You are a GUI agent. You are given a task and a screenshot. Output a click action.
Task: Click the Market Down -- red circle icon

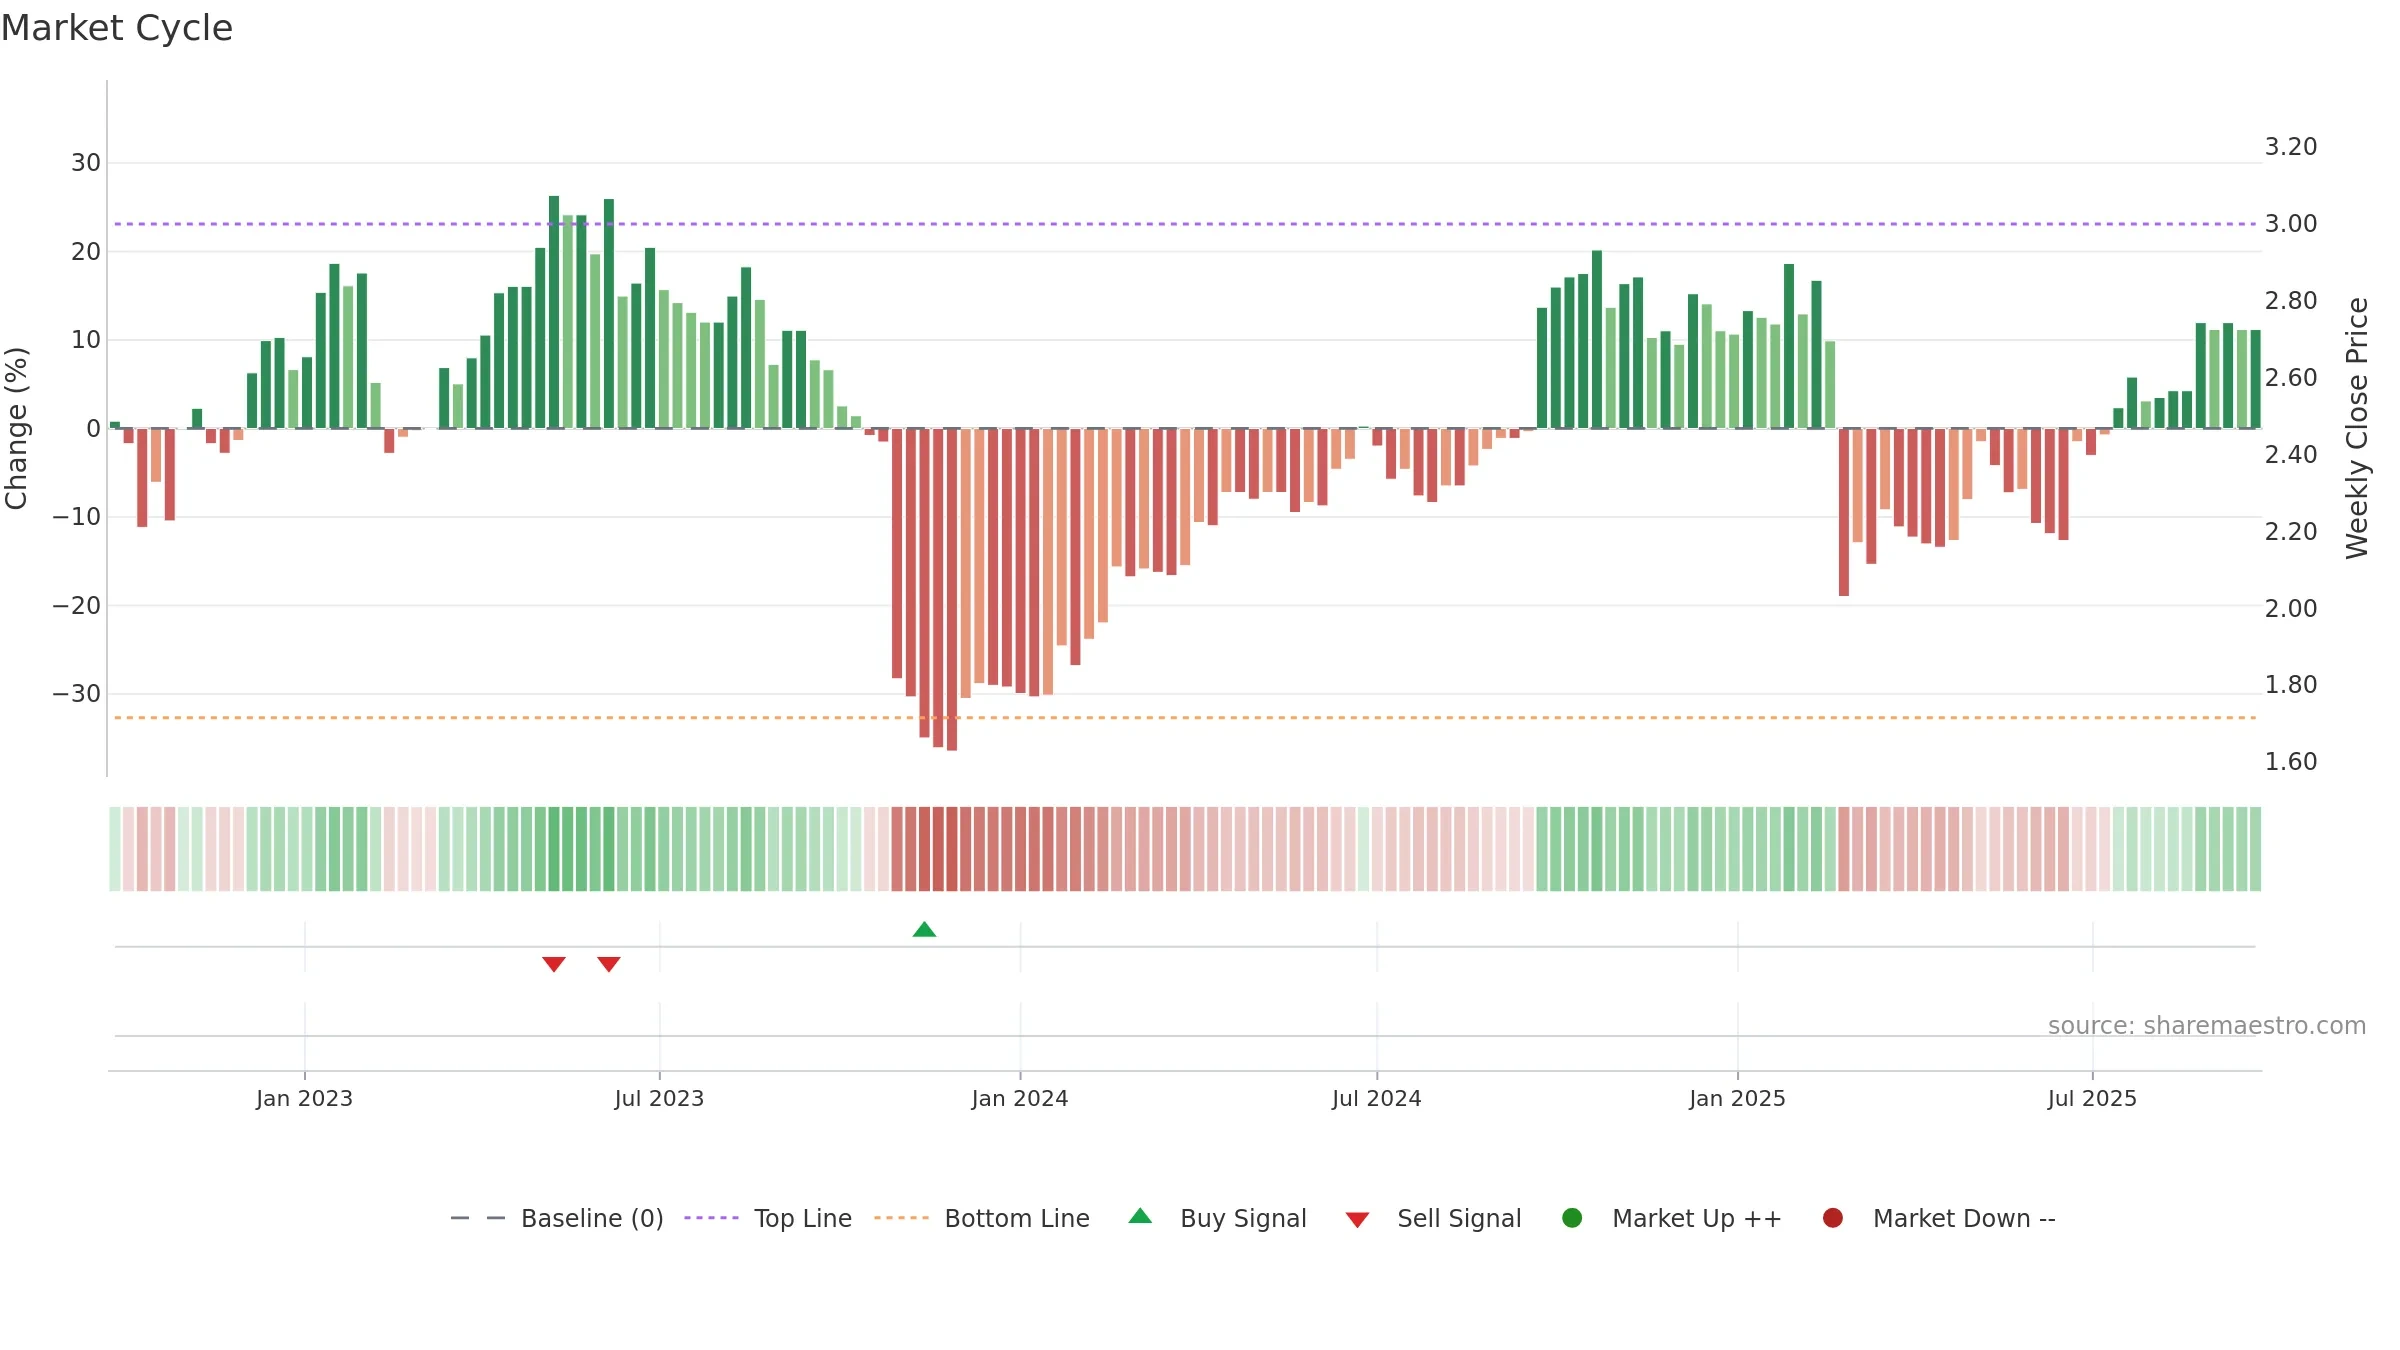click(x=1833, y=1218)
